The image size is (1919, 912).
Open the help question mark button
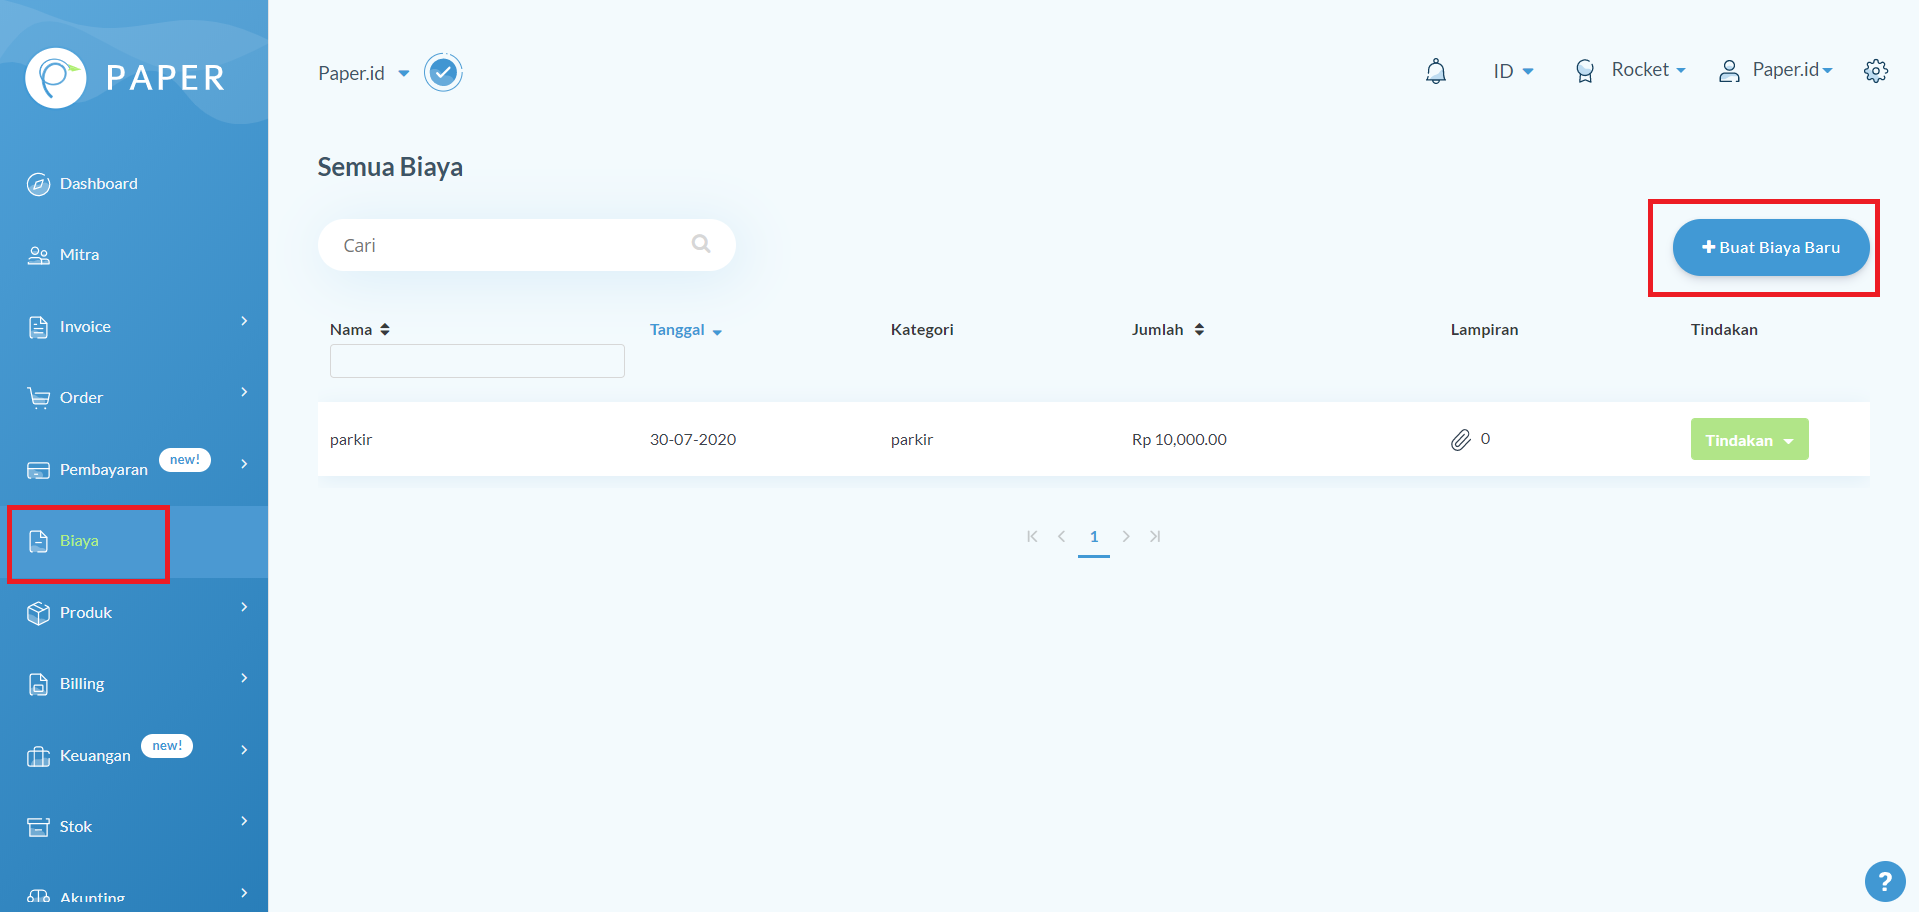click(x=1884, y=881)
